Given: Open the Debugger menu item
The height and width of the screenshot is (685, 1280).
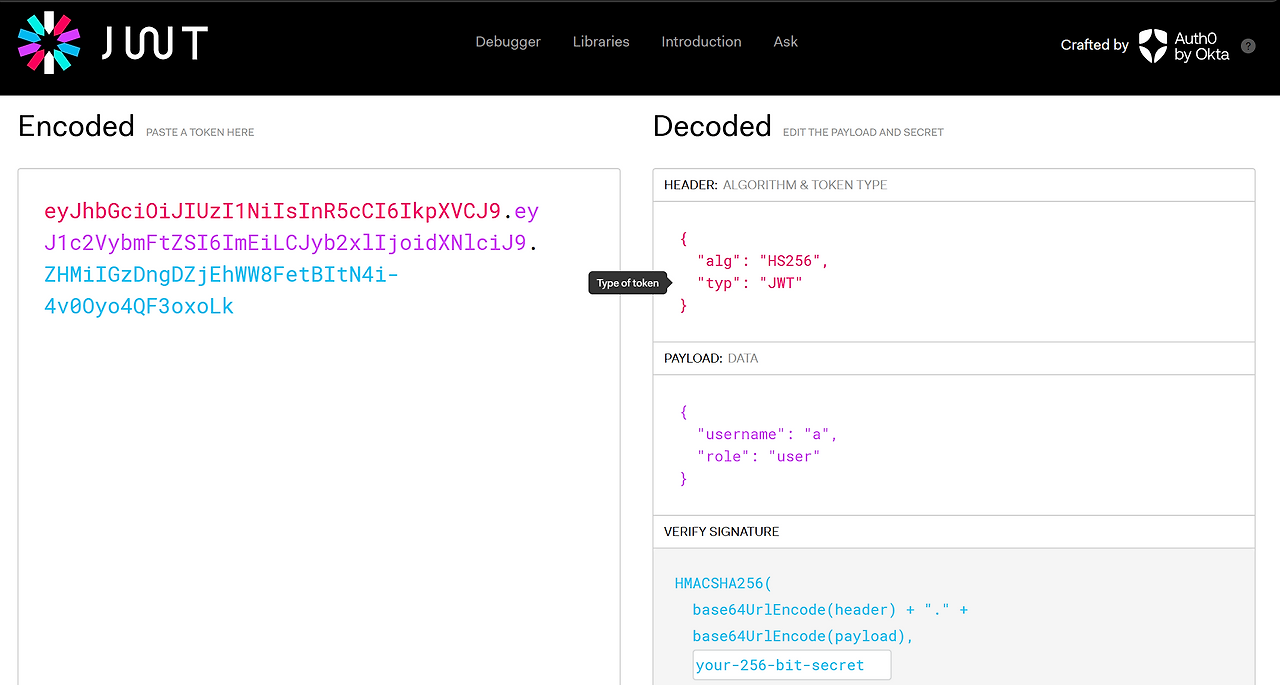Looking at the screenshot, I should 508,42.
